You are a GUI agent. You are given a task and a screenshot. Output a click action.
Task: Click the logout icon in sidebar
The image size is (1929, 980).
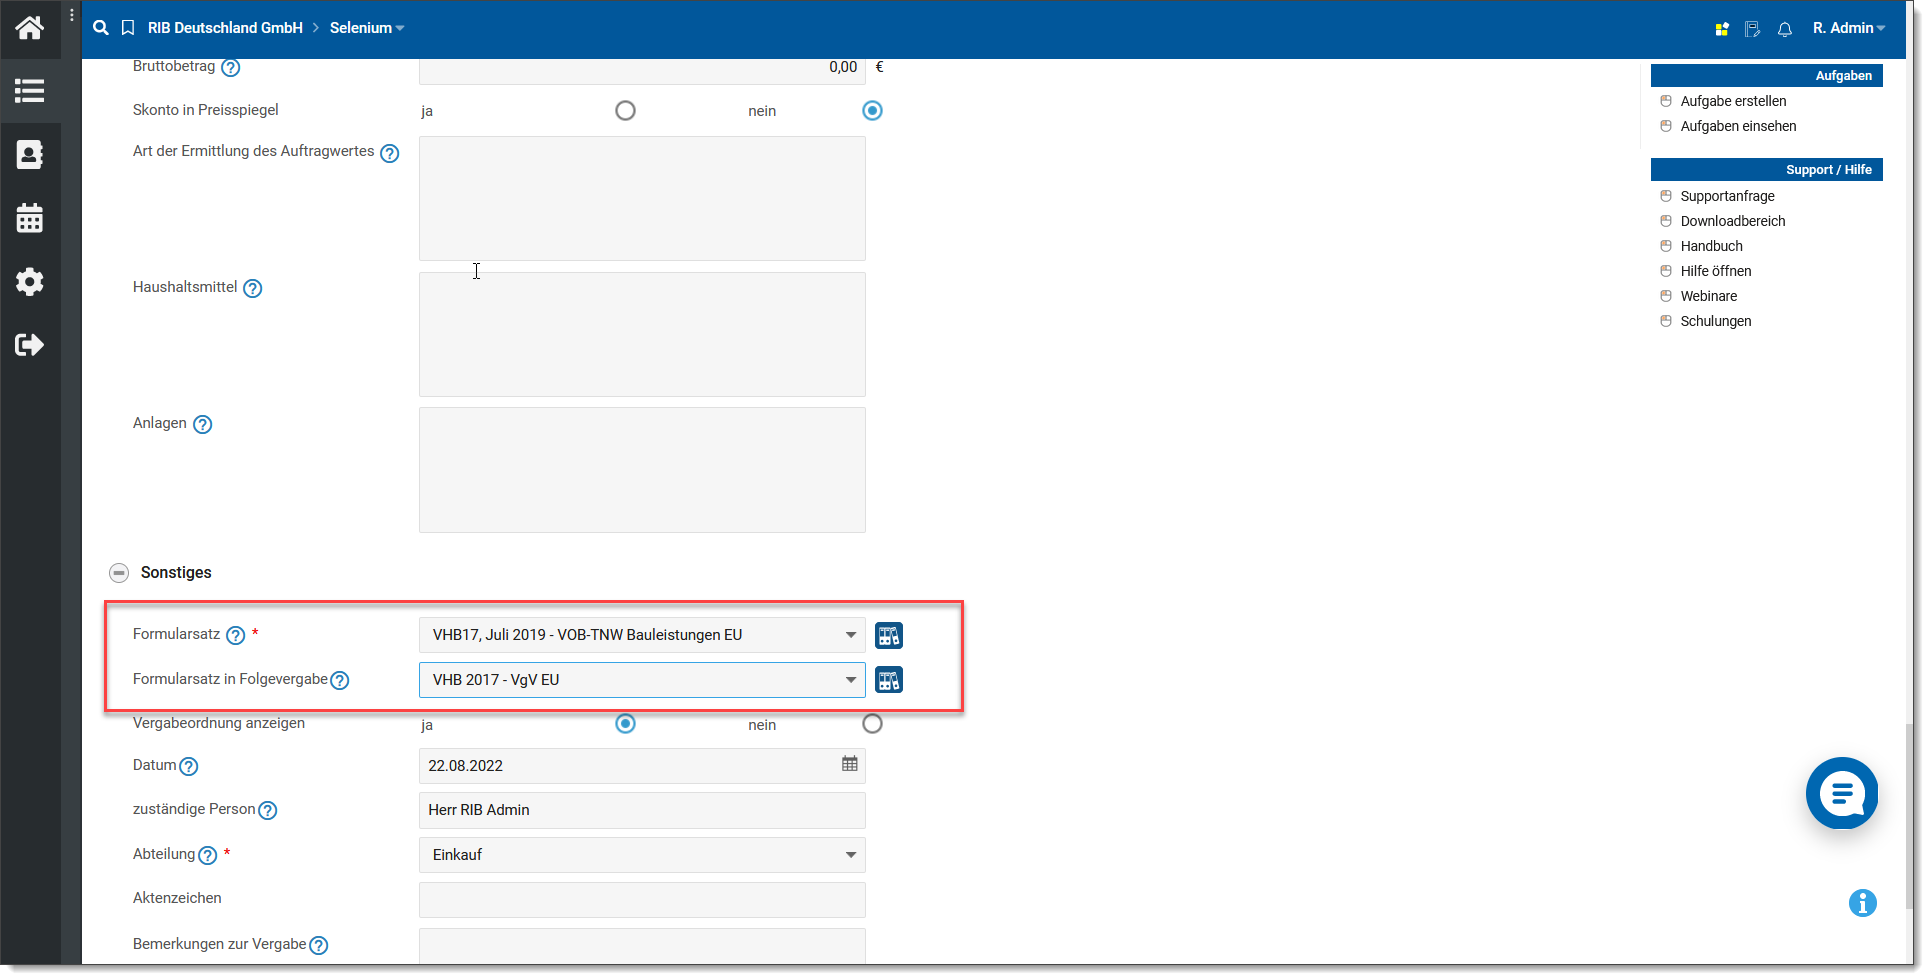(30, 345)
